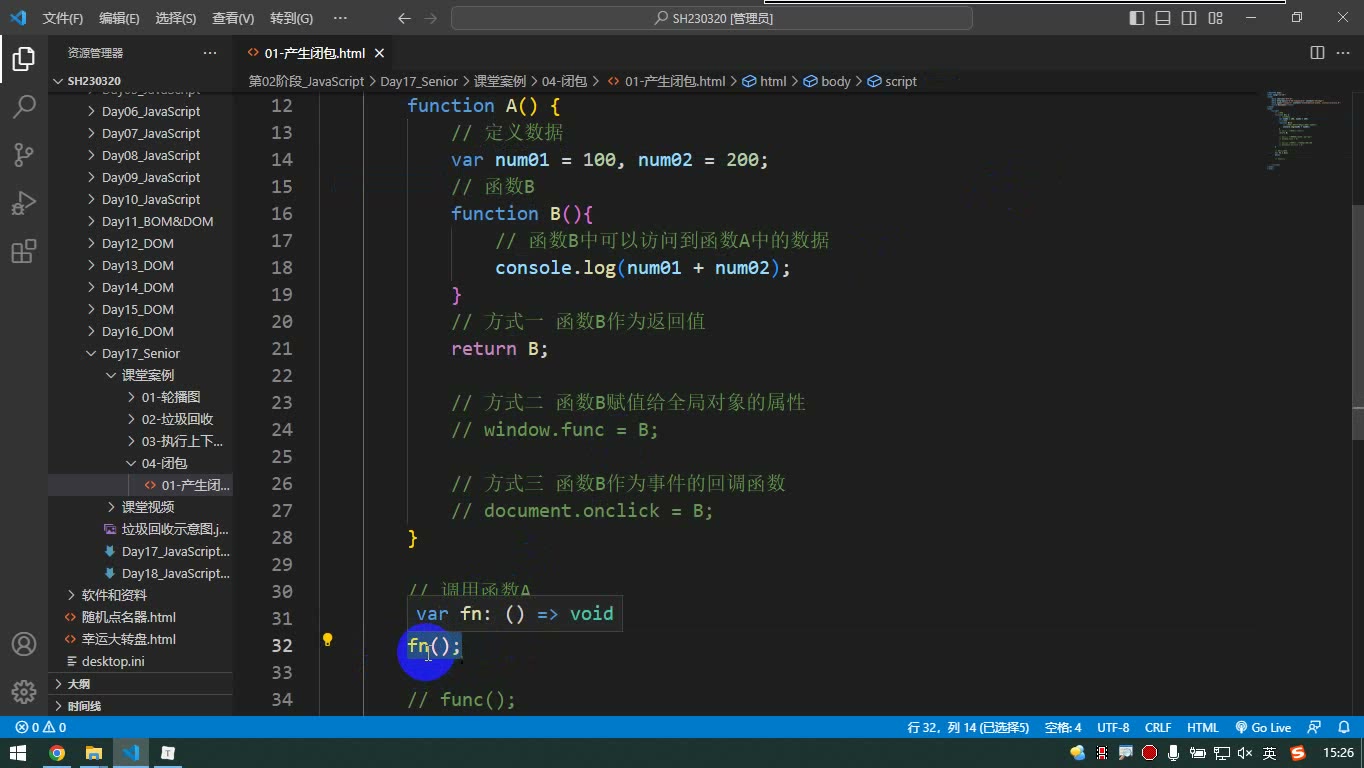
Task: Open the 查看(V) menu
Action: [233, 18]
